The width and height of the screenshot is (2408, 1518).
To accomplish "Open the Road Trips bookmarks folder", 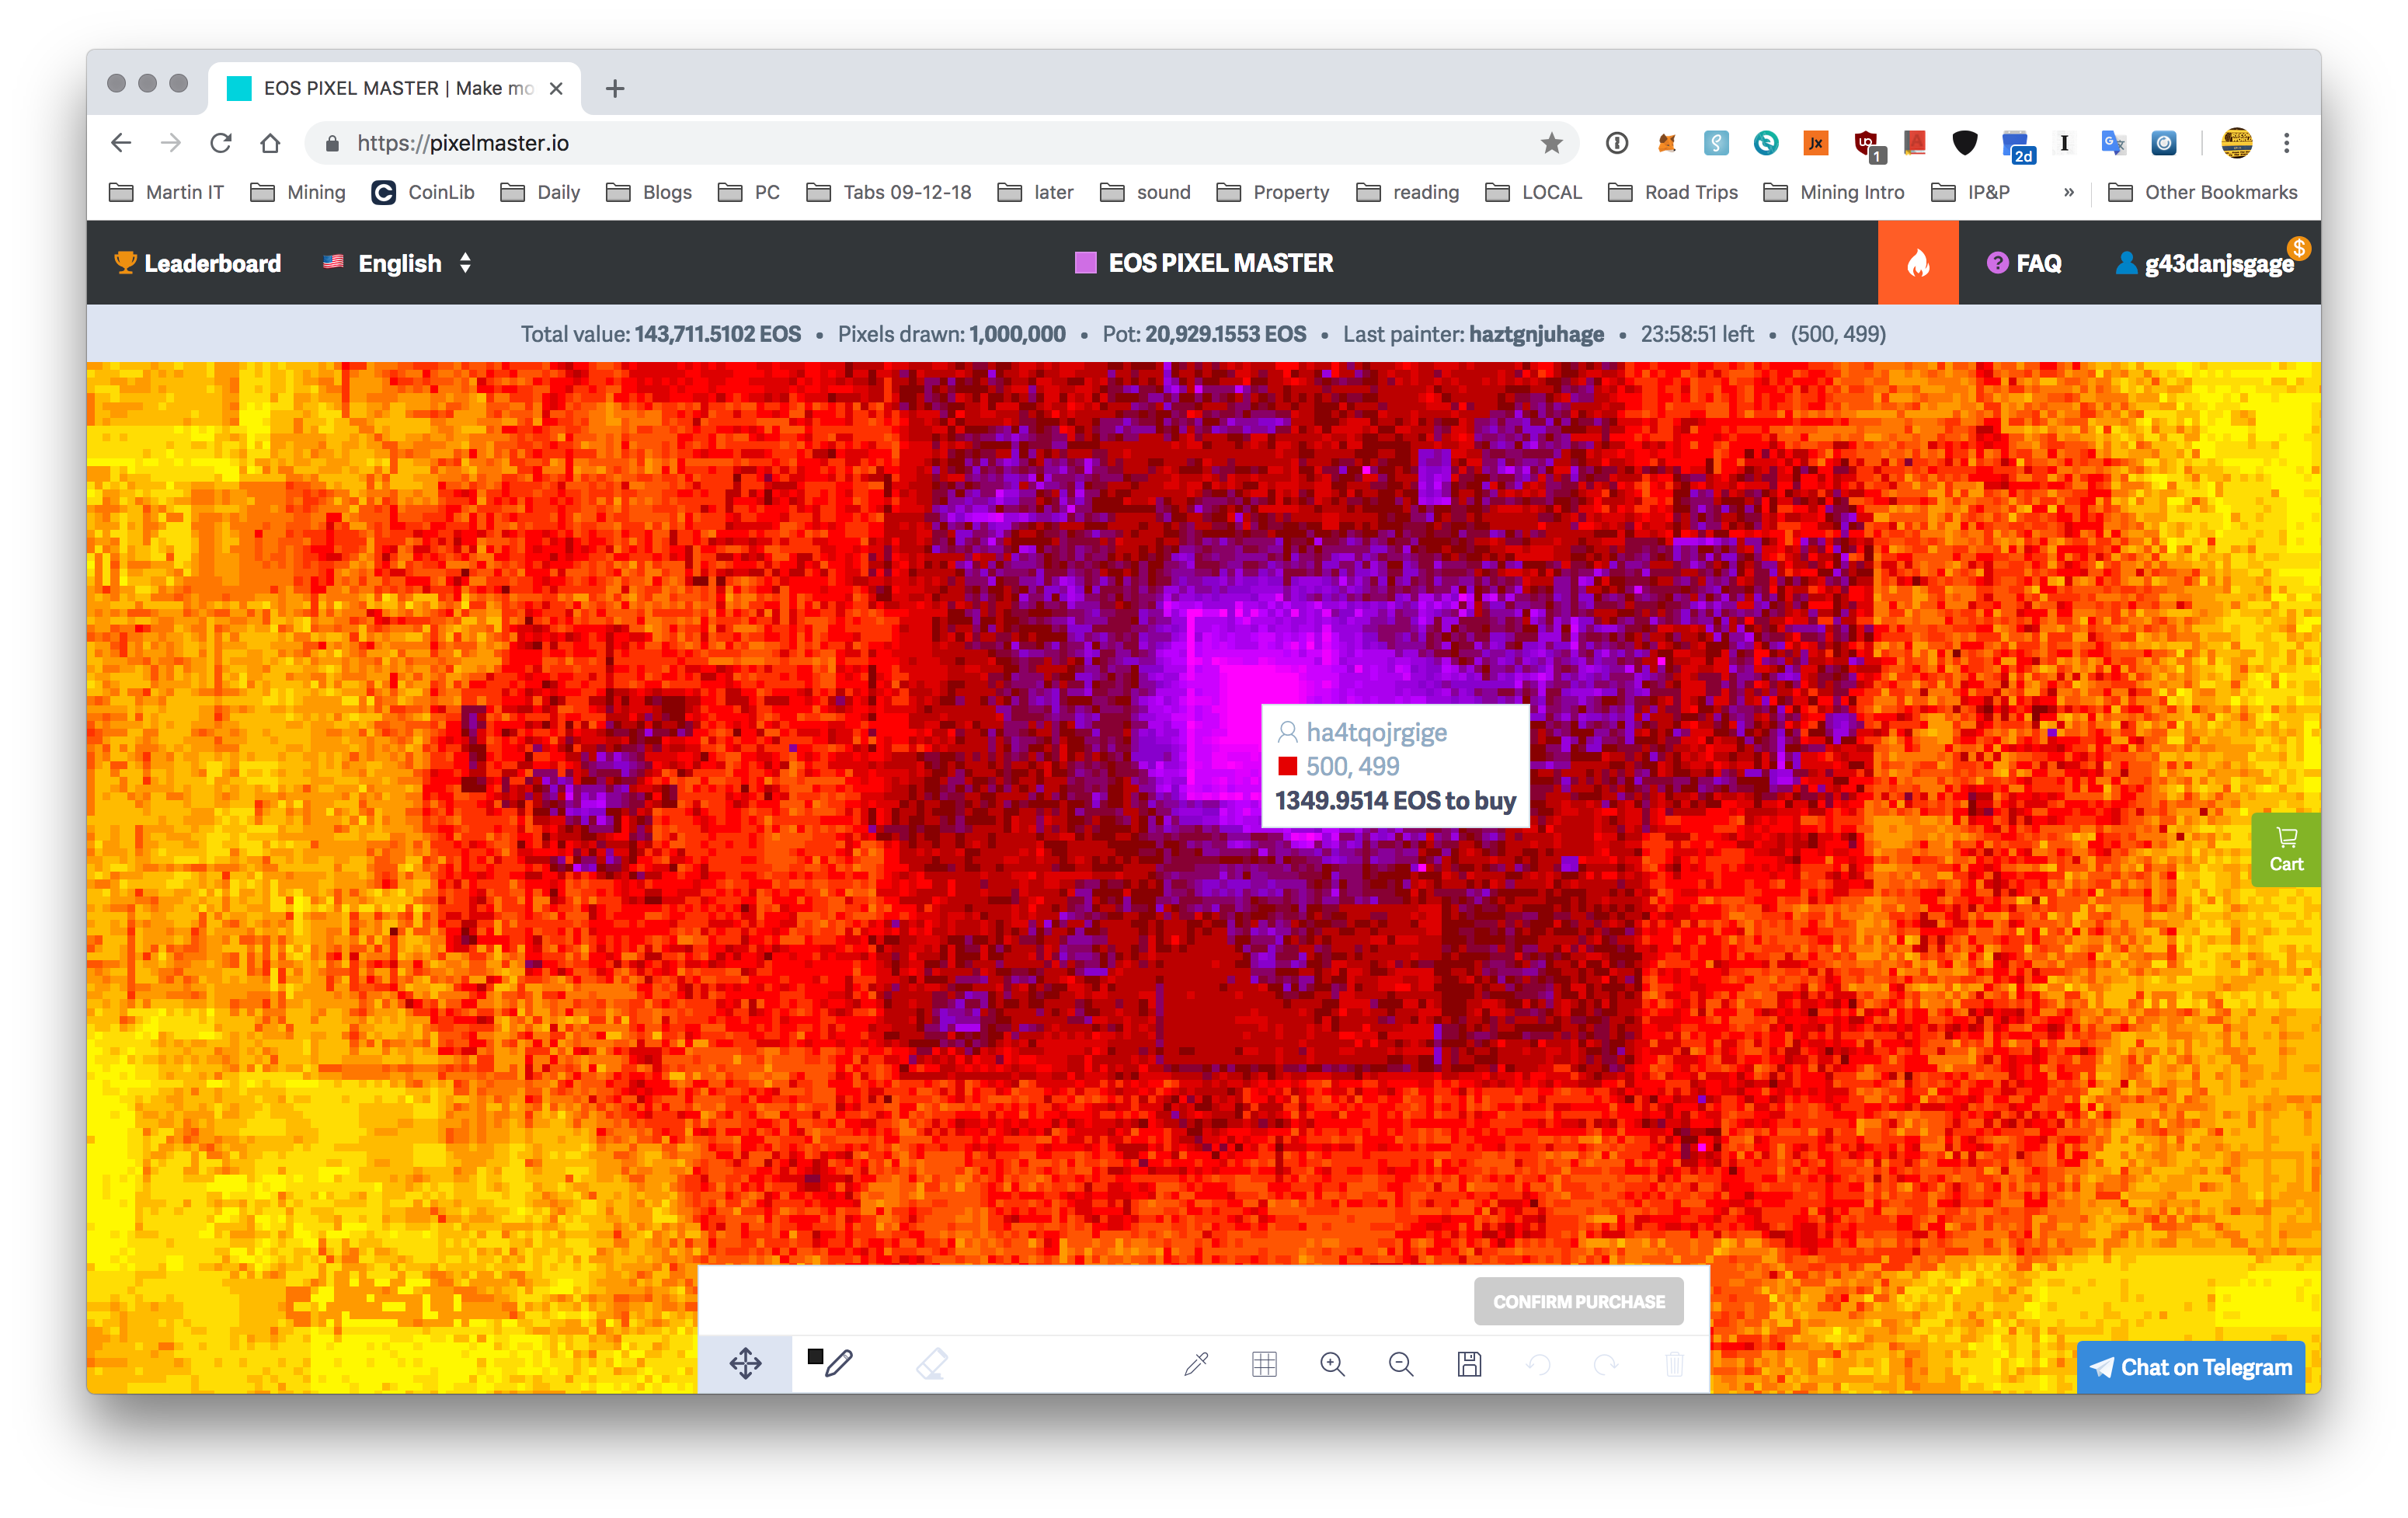I will (x=1673, y=192).
